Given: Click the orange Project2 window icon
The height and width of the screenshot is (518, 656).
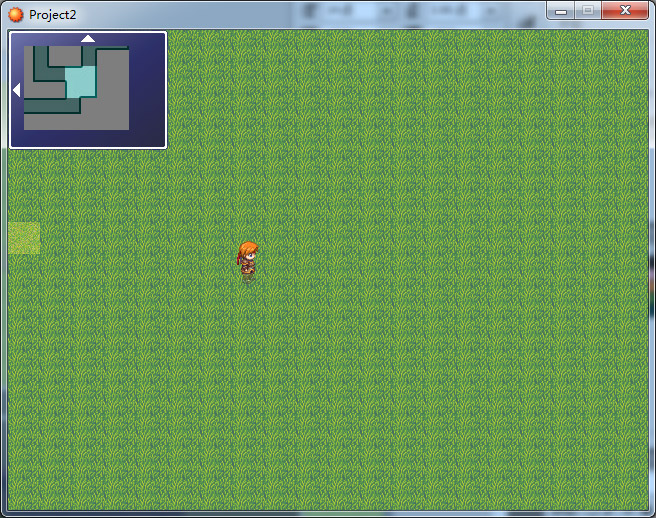Looking at the screenshot, I should tap(16, 15).
